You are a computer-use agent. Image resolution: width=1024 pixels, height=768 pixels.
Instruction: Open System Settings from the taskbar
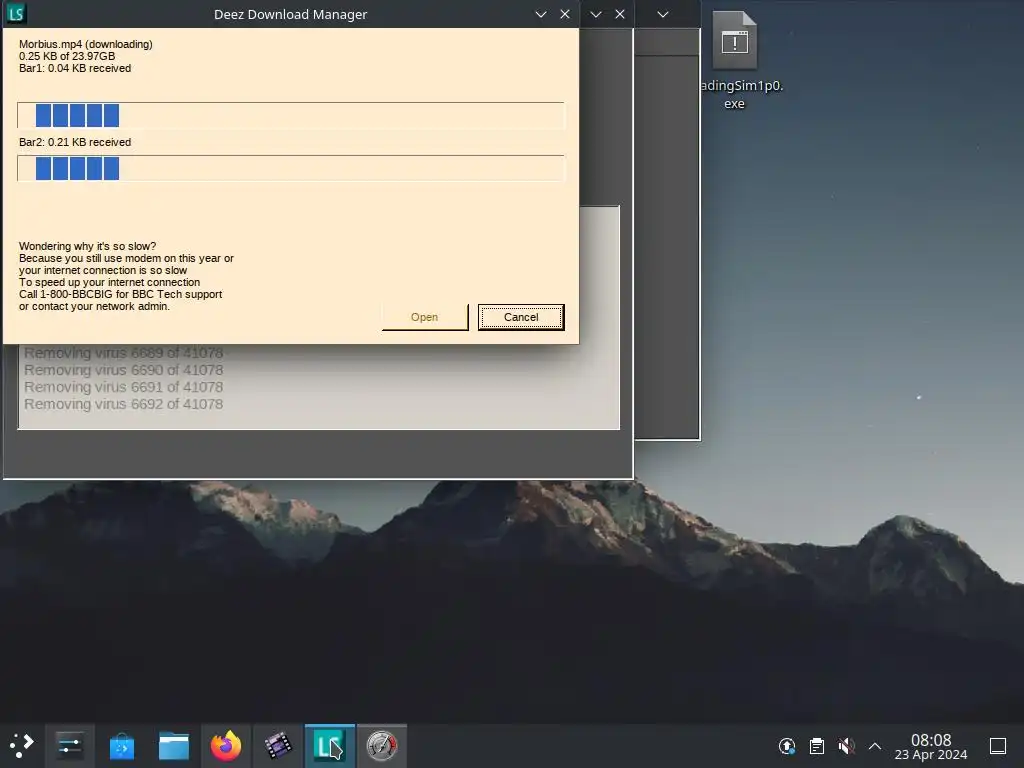point(69,746)
